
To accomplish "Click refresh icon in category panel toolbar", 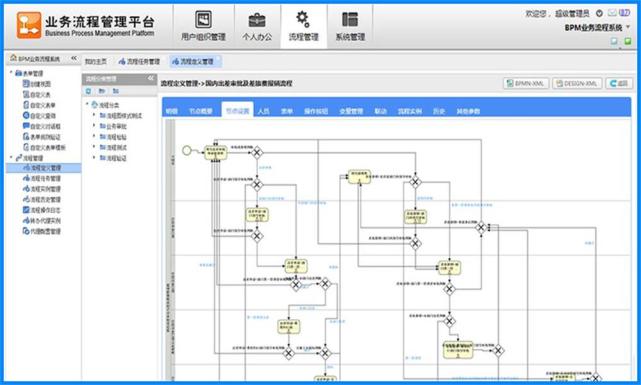I will (89, 91).
